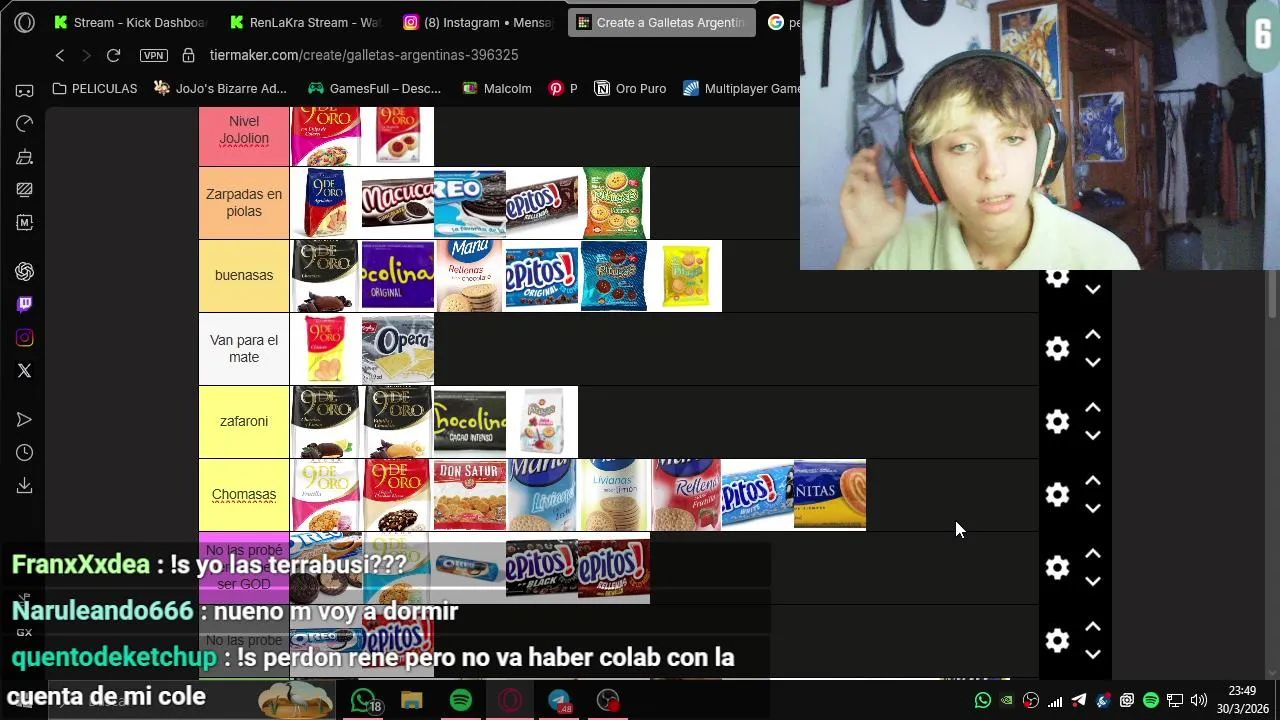Go back to the previous page
The width and height of the screenshot is (1280, 720).
[x=60, y=55]
